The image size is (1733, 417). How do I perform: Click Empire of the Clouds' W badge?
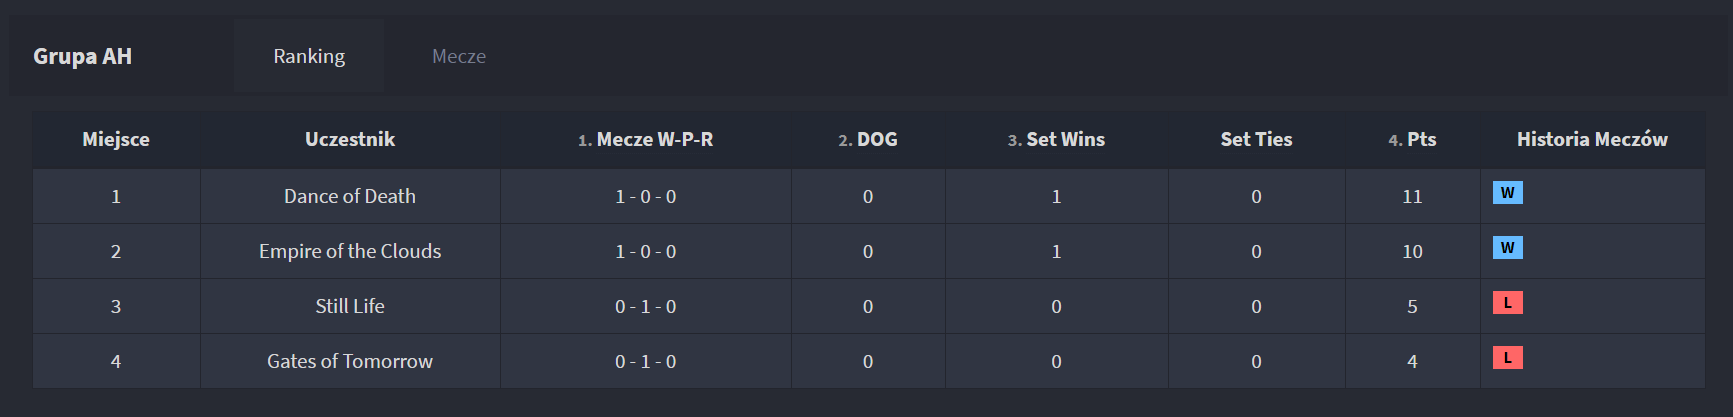[x=1507, y=248]
